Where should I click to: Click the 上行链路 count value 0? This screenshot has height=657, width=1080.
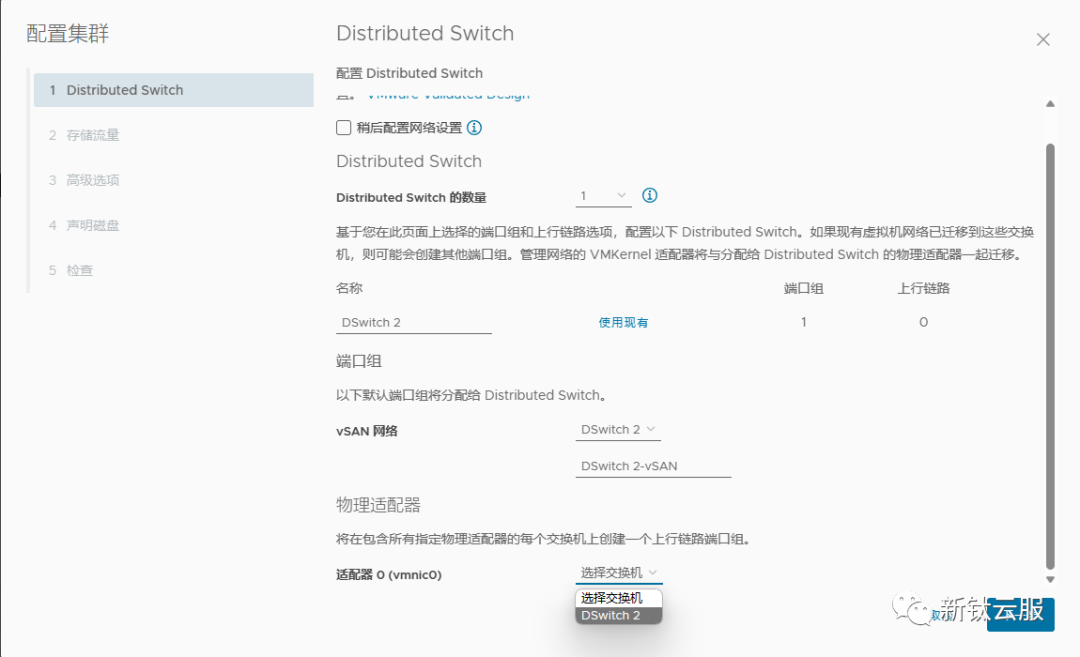(924, 322)
